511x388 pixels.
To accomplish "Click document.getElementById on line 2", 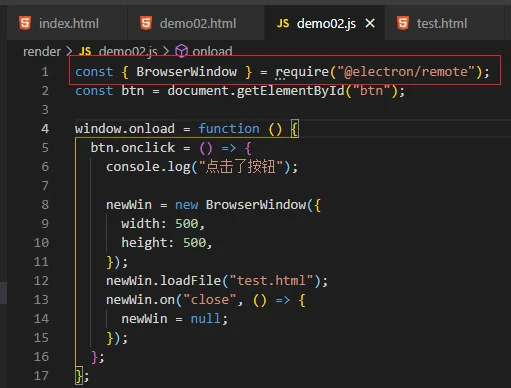I will pyautogui.click(x=256, y=91).
